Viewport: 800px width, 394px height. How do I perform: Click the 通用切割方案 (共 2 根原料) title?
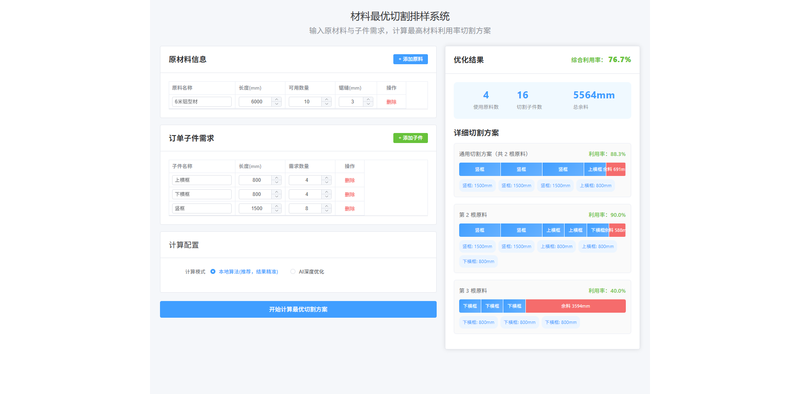pos(493,154)
